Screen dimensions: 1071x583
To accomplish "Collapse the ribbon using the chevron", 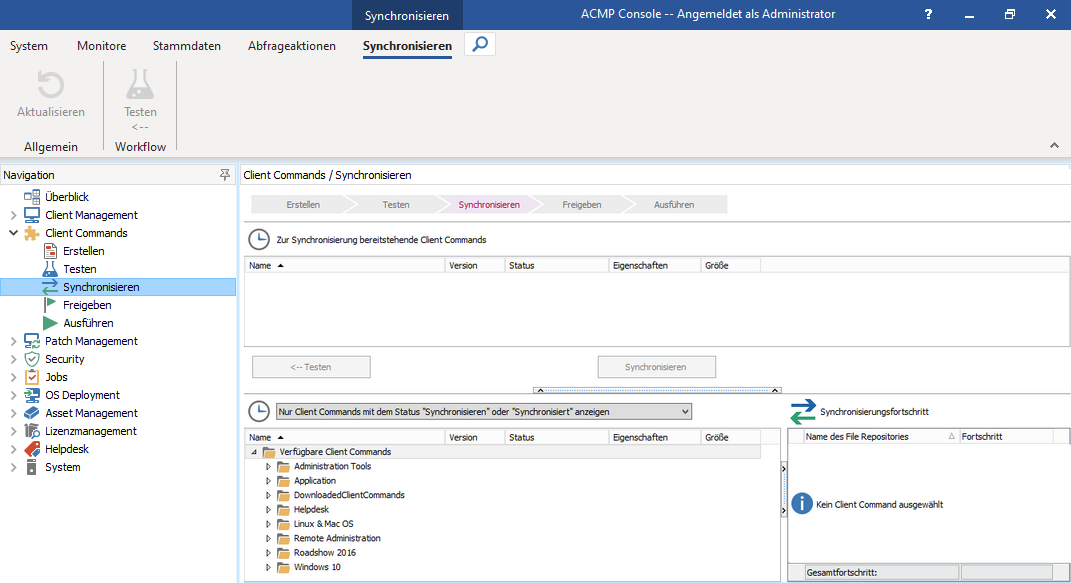I will coord(1053,144).
